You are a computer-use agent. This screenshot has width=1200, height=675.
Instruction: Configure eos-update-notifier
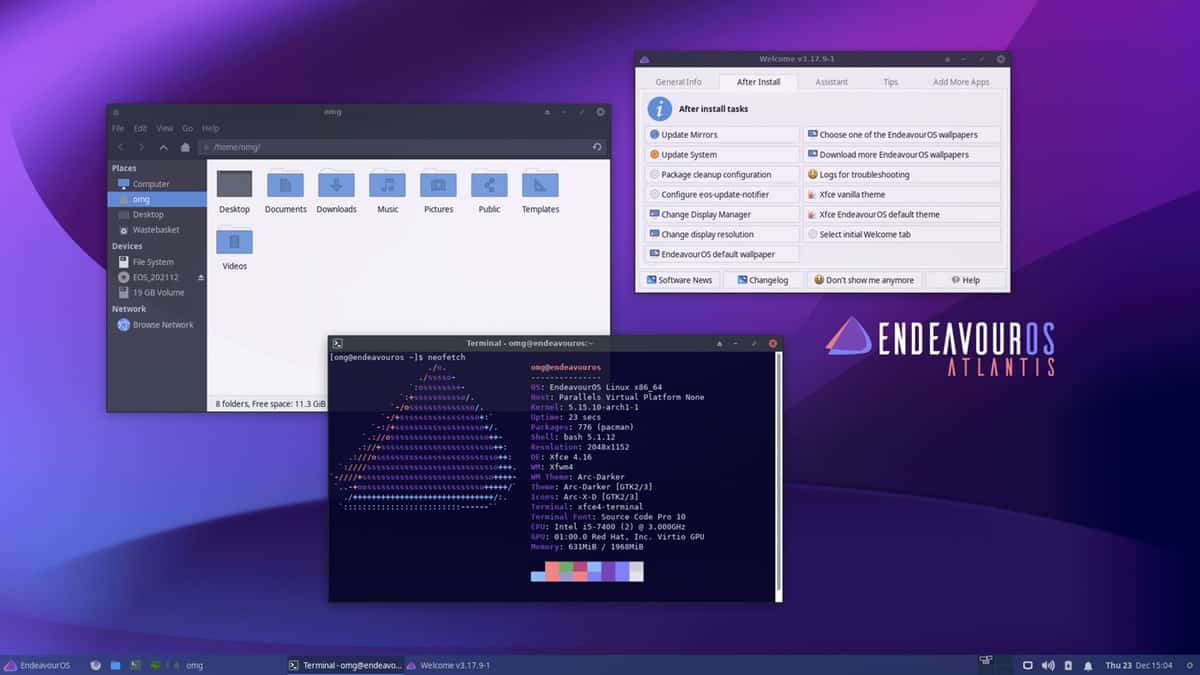(x=710, y=194)
